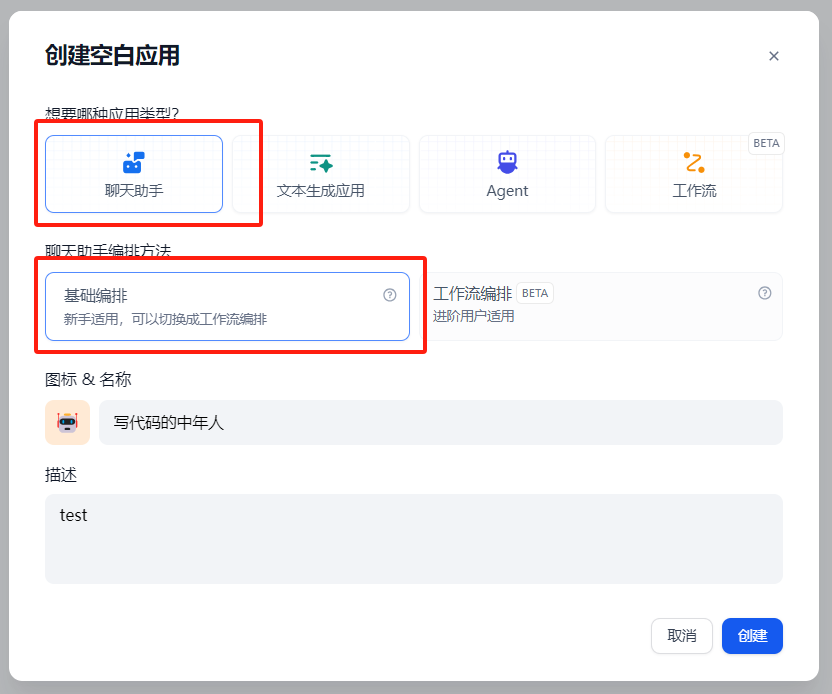Select the 基础编排 orchestration method
Image resolution: width=832 pixels, height=694 pixels.
[x=200, y=305]
